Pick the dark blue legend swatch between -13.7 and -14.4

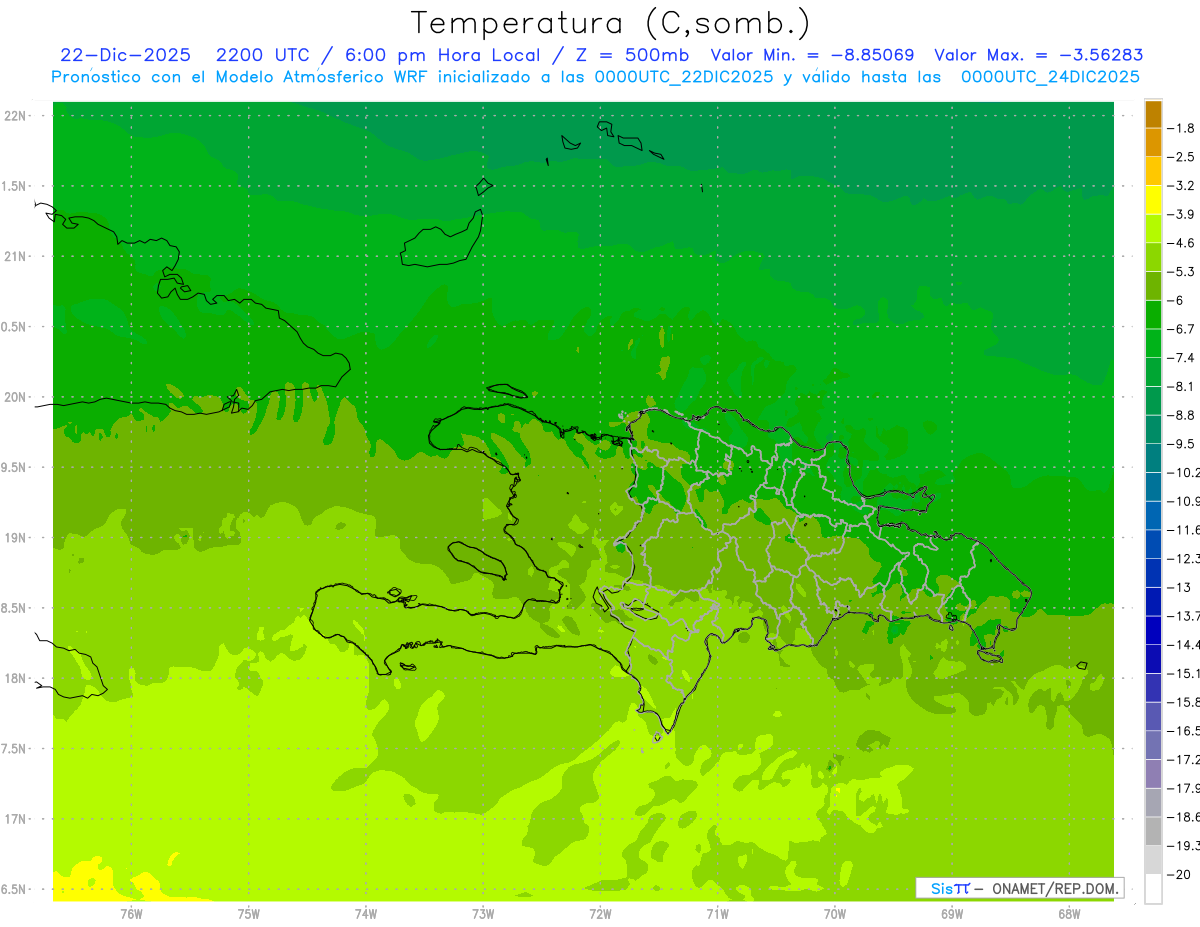pos(1153,631)
